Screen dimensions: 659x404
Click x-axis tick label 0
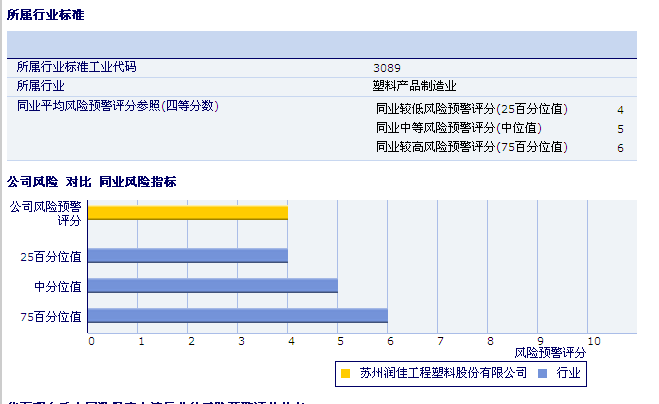pyautogui.click(x=92, y=341)
